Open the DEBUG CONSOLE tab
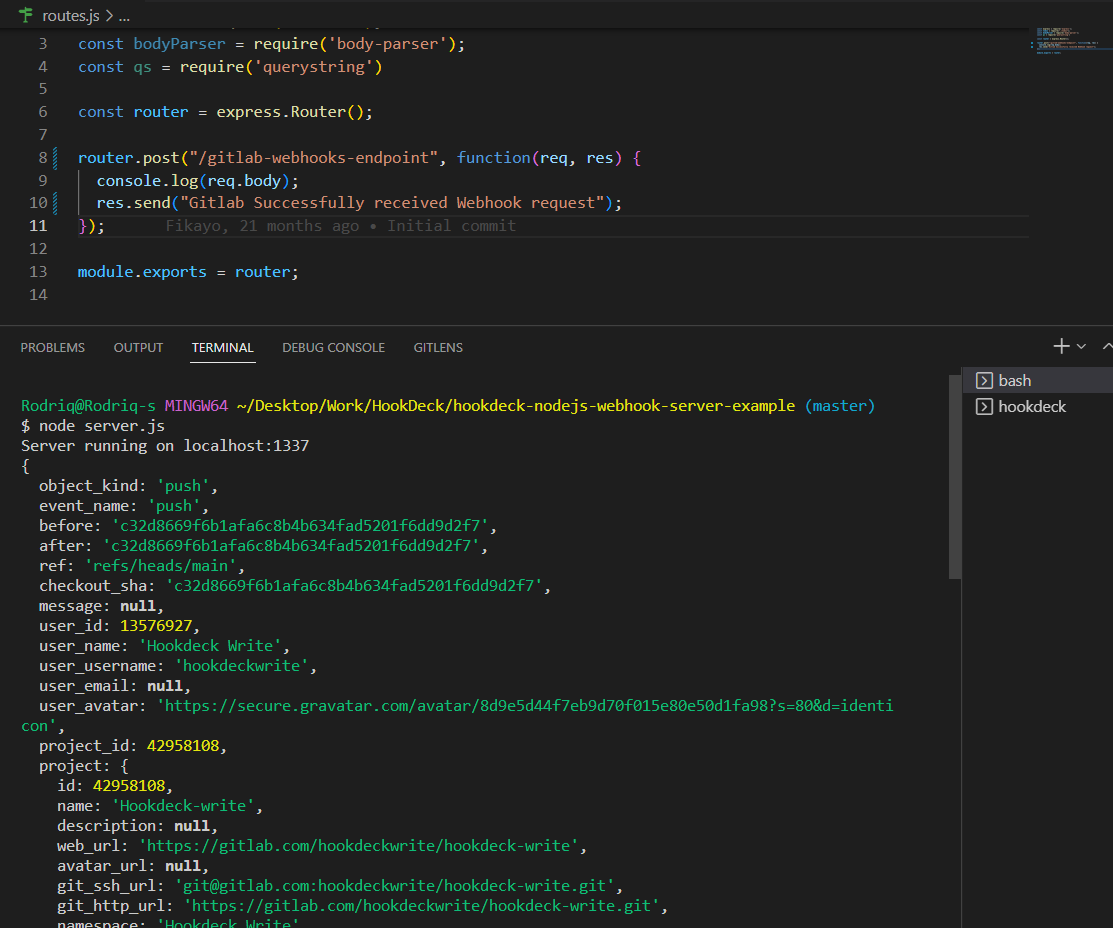 tap(333, 347)
